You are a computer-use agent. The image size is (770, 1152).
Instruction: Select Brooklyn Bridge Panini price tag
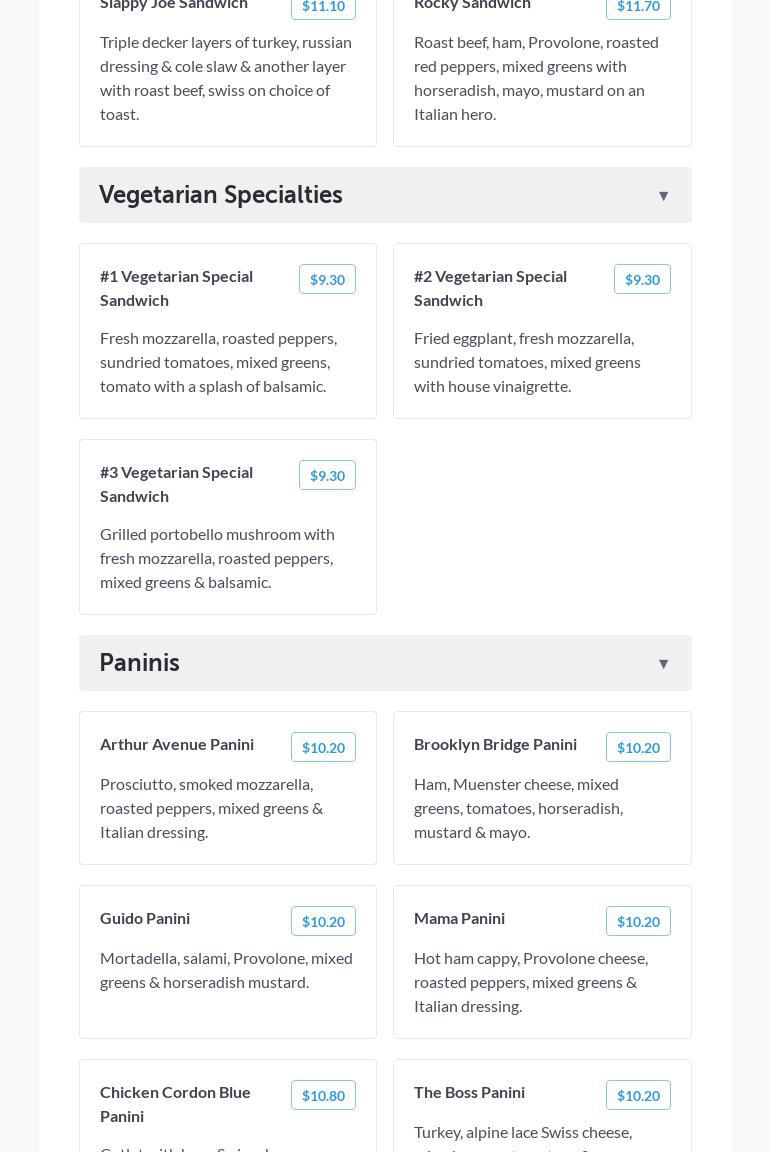(x=638, y=748)
